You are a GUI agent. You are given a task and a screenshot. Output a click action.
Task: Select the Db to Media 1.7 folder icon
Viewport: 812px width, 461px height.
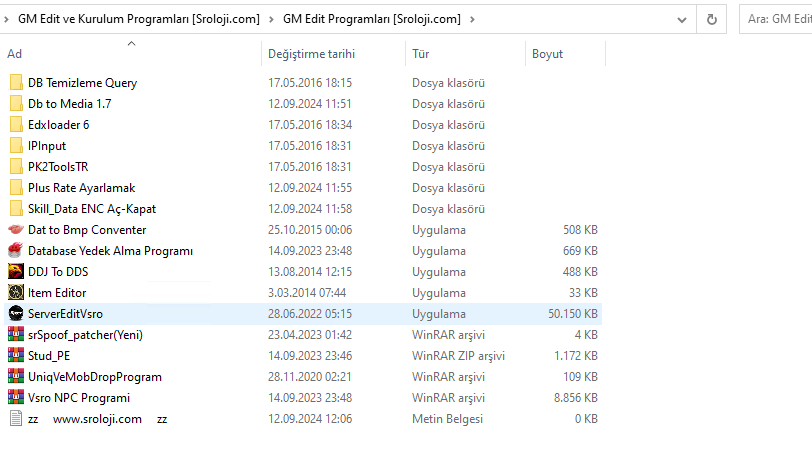pos(16,104)
